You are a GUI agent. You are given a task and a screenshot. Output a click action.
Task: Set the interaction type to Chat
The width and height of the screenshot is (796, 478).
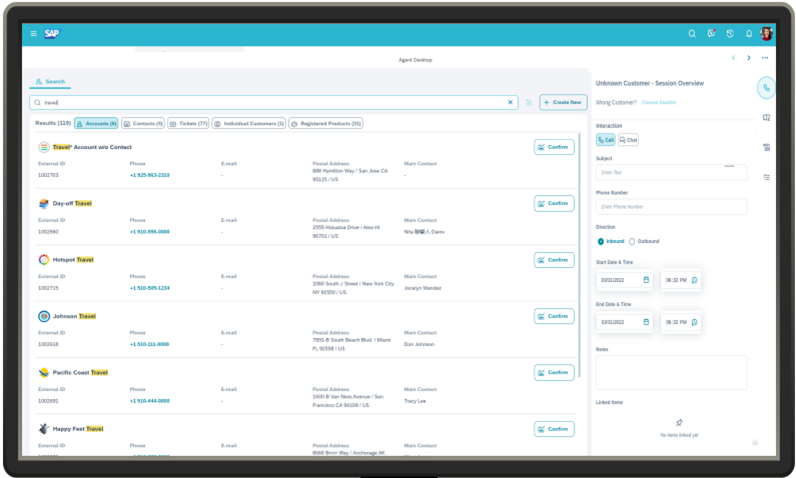(x=628, y=140)
